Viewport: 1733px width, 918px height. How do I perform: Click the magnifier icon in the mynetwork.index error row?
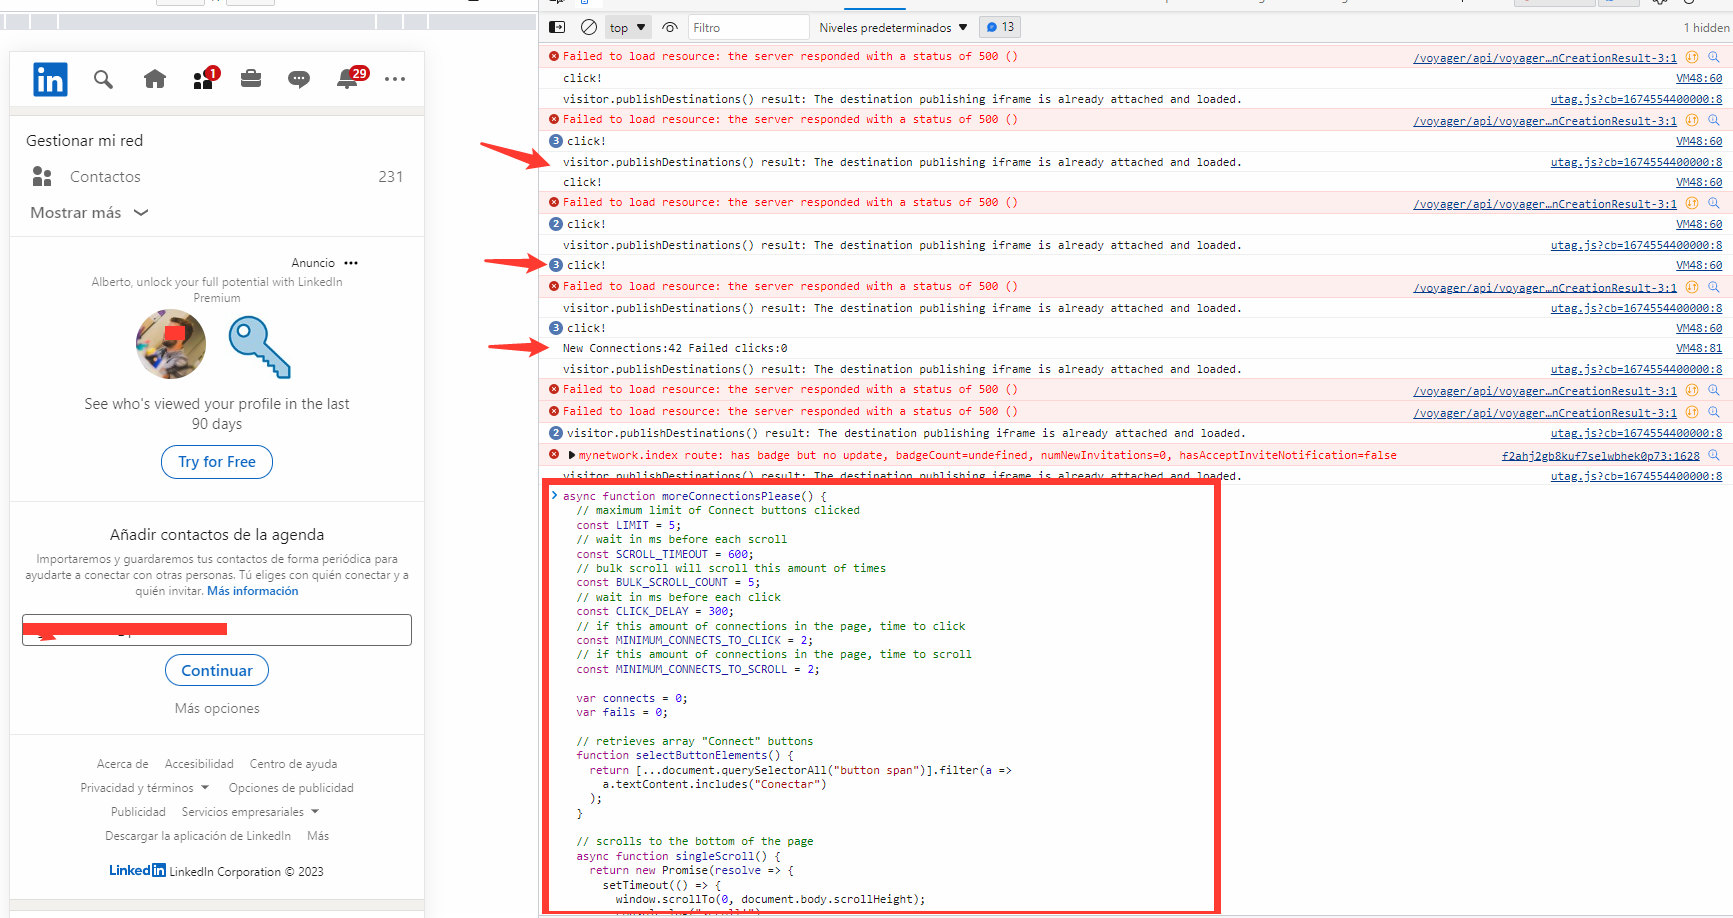click(1714, 455)
